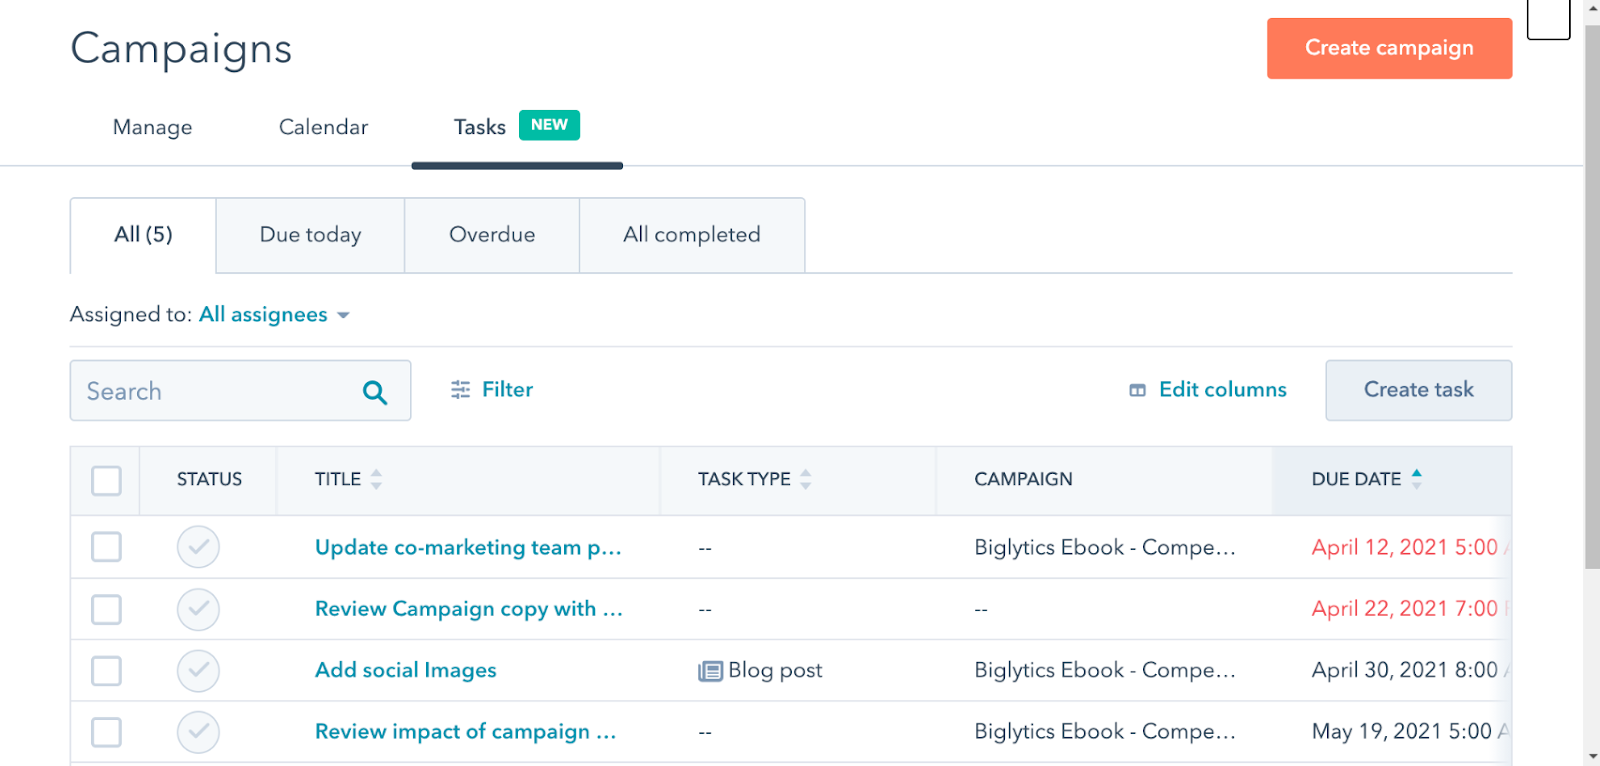
Task: Click the STATUS column header
Action: tap(209, 479)
